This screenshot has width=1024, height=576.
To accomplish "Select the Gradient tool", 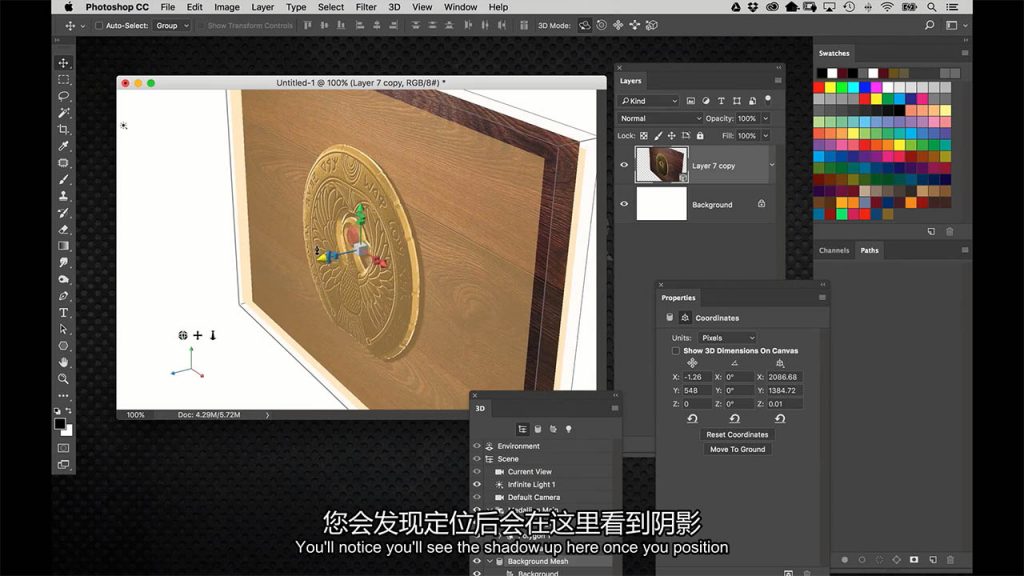I will (63, 246).
